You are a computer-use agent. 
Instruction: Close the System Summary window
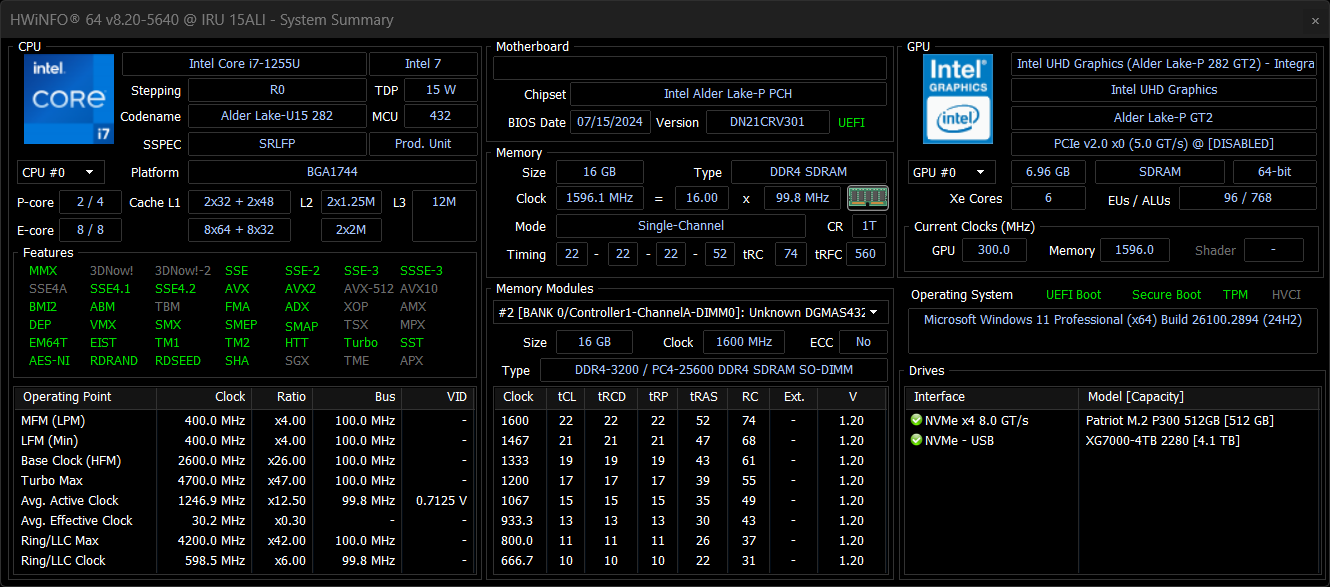1315,20
